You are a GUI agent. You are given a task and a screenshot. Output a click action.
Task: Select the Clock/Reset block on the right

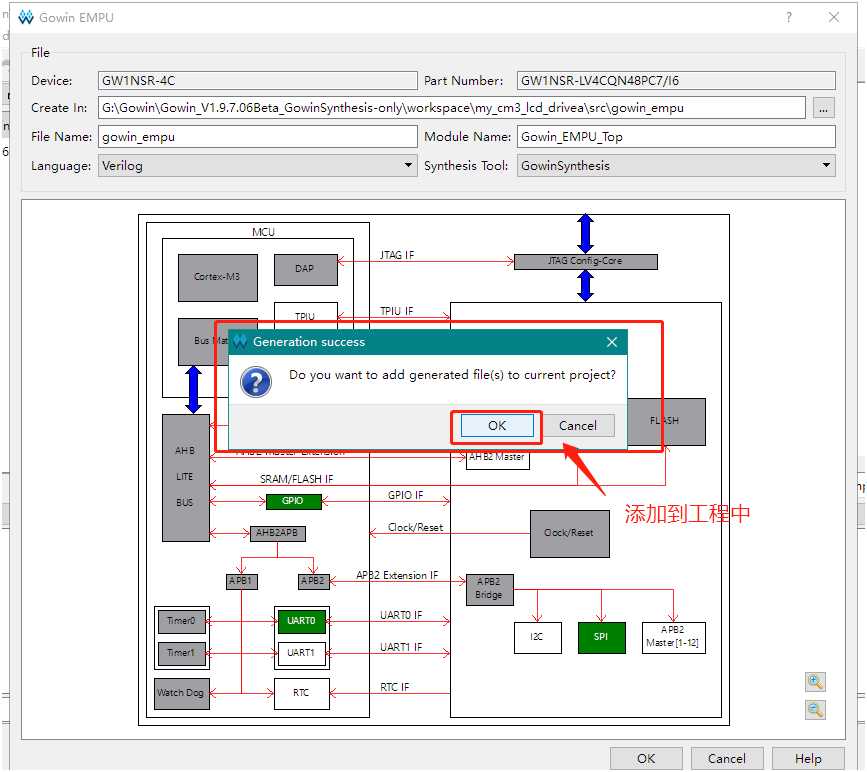(570, 534)
